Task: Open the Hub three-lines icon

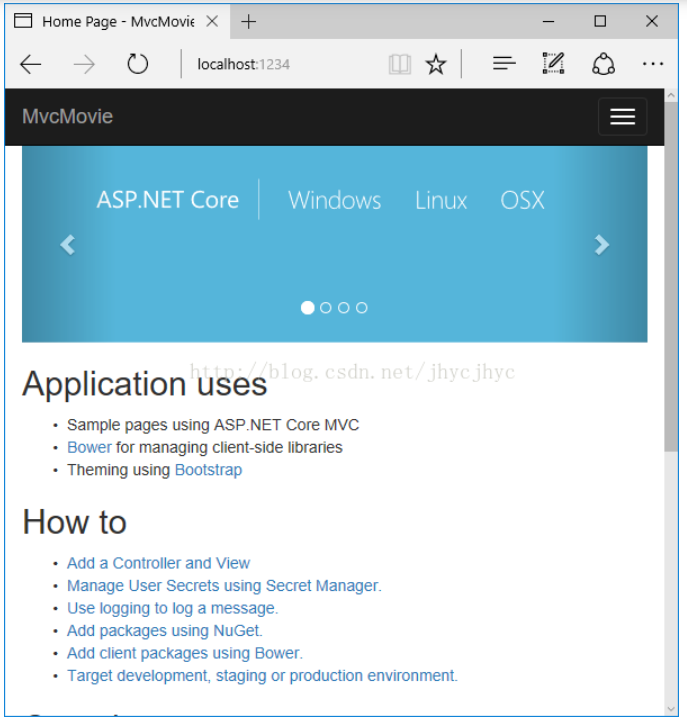Action: (504, 63)
